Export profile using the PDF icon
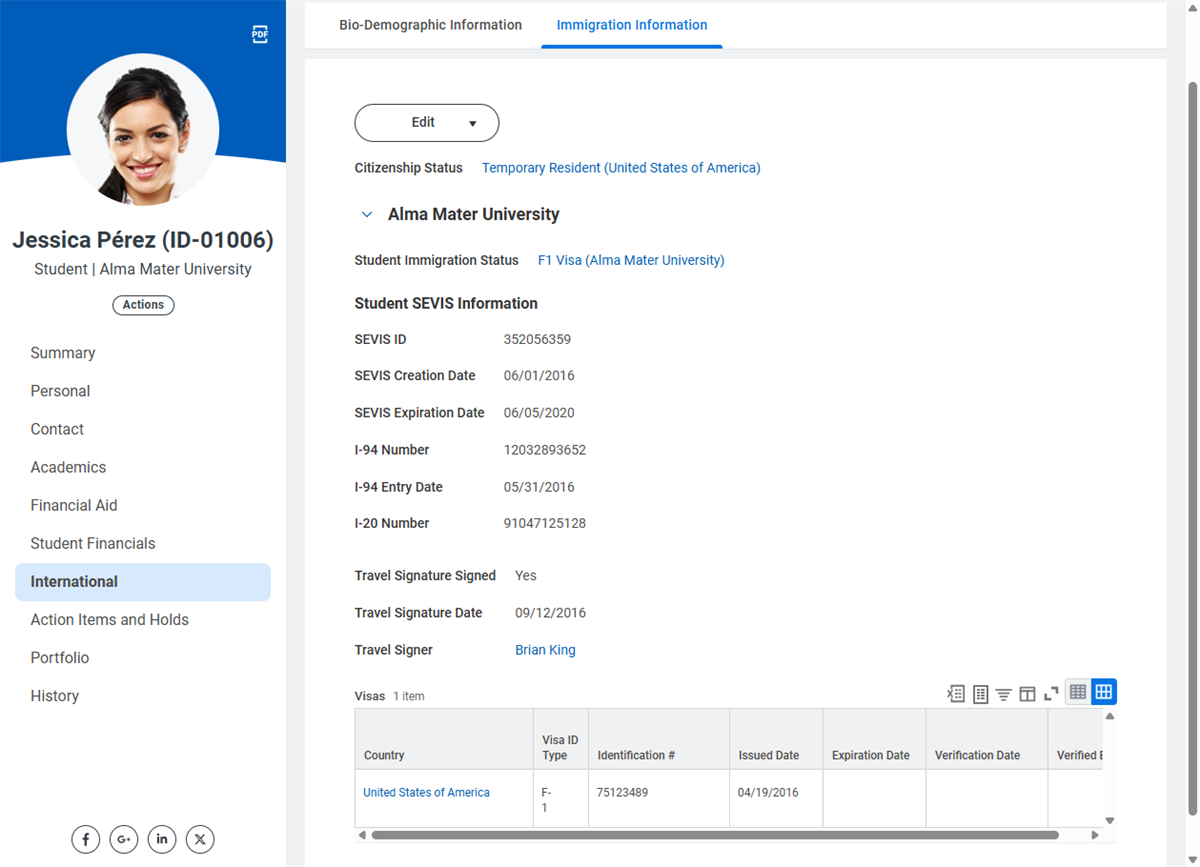 click(x=260, y=35)
